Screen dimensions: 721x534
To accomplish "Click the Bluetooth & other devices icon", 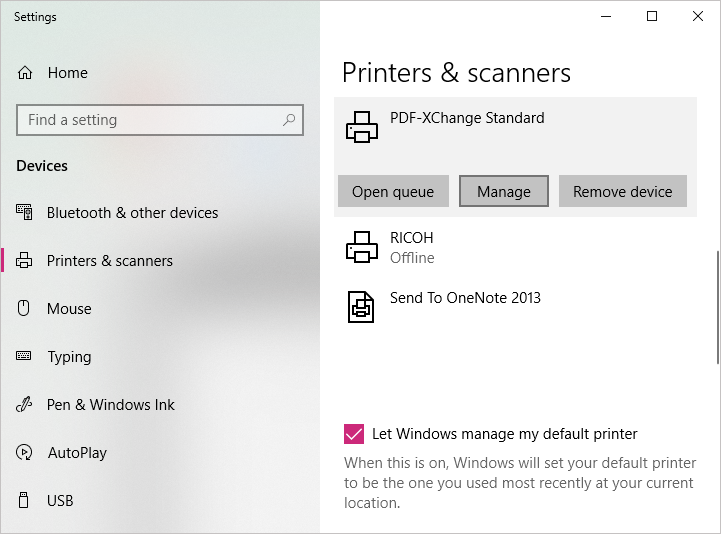I will tap(24, 212).
